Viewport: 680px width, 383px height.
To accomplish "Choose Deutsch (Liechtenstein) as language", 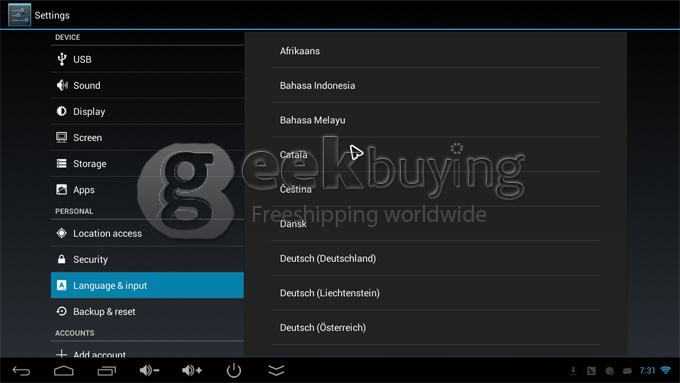I will point(435,293).
